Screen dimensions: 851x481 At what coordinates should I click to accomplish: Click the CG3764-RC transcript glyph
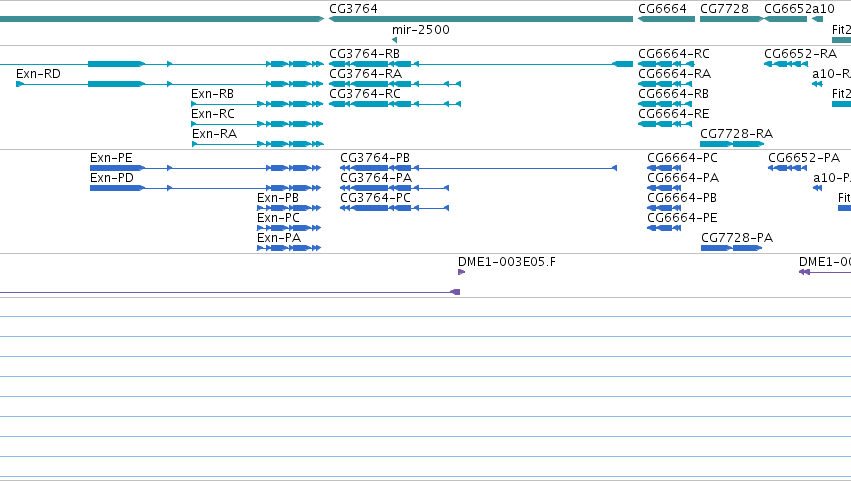pos(395,104)
